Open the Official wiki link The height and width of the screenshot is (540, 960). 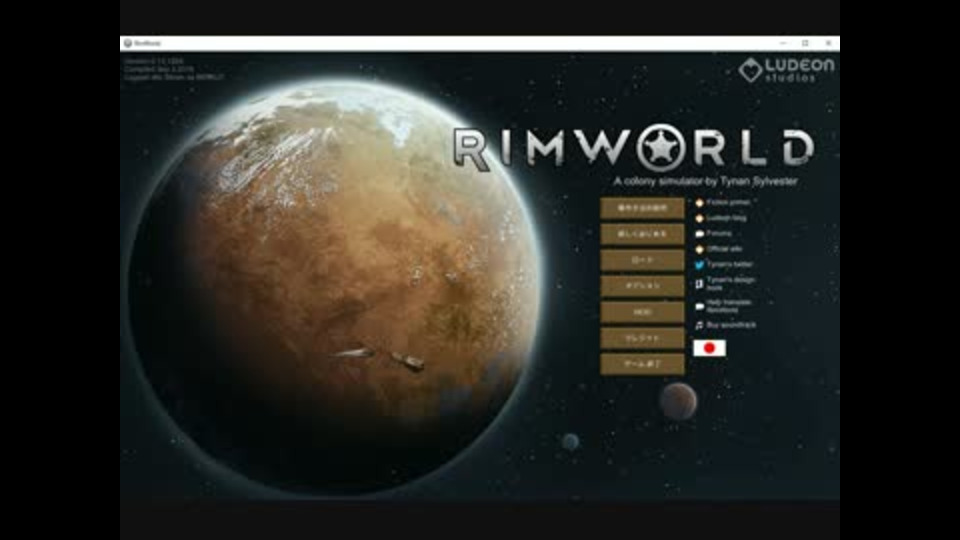point(724,249)
